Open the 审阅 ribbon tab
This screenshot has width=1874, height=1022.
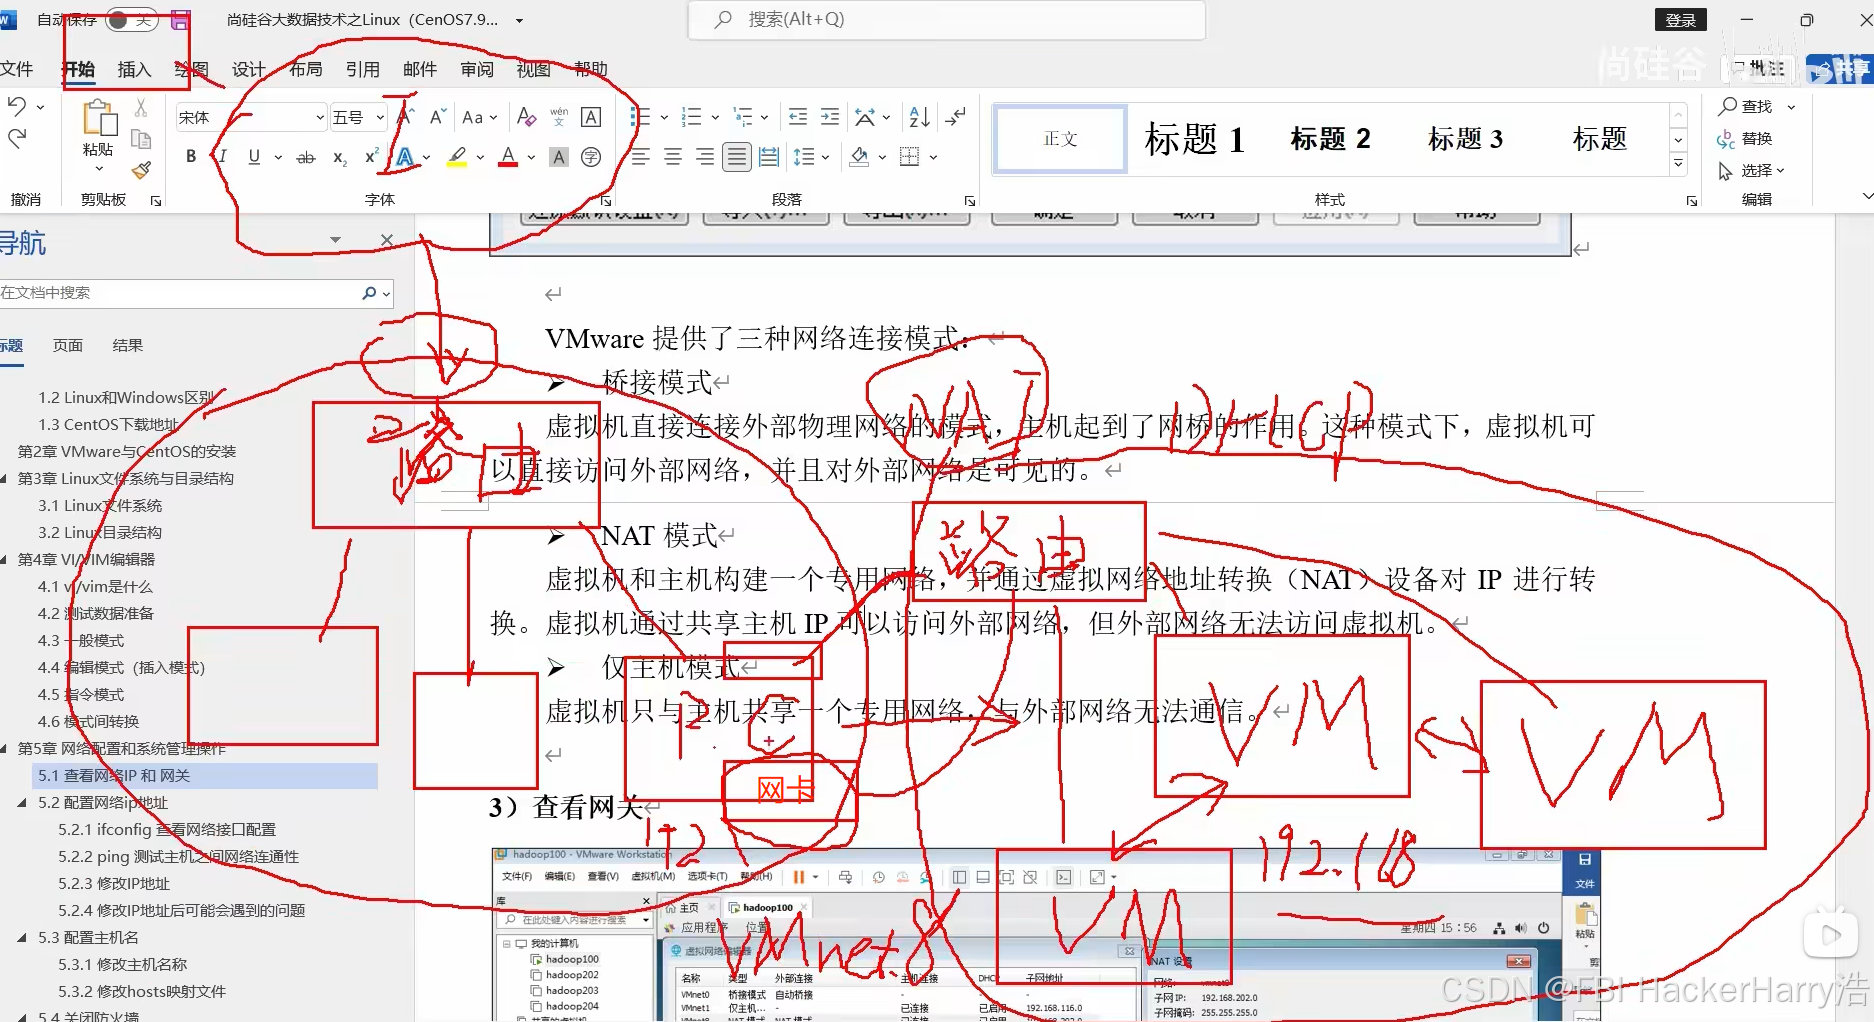(x=477, y=69)
